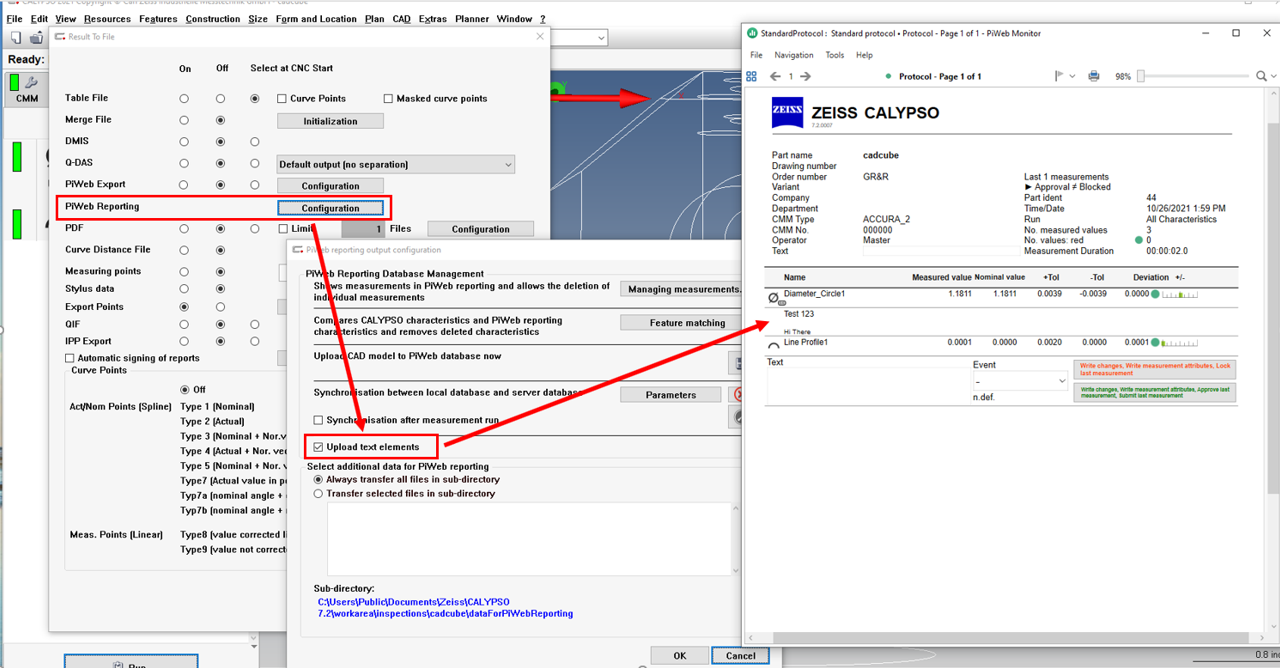Click the PDF Files count field

tap(363, 229)
